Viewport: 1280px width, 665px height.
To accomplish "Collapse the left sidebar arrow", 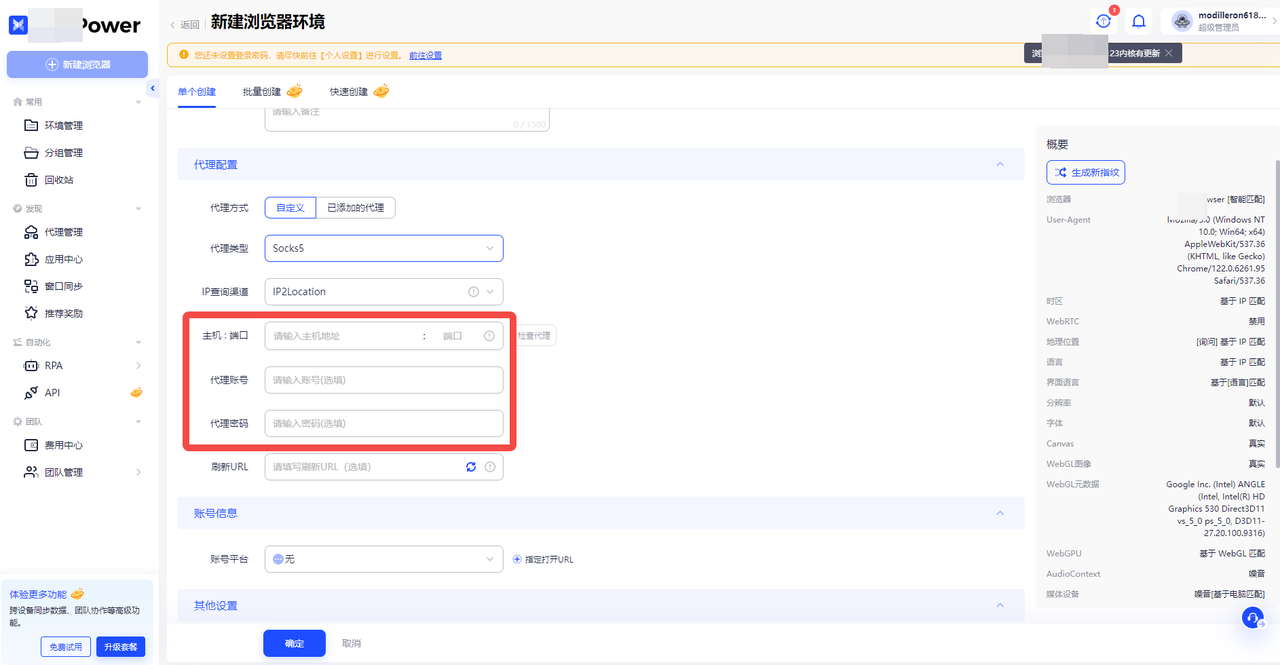I will click(x=153, y=89).
